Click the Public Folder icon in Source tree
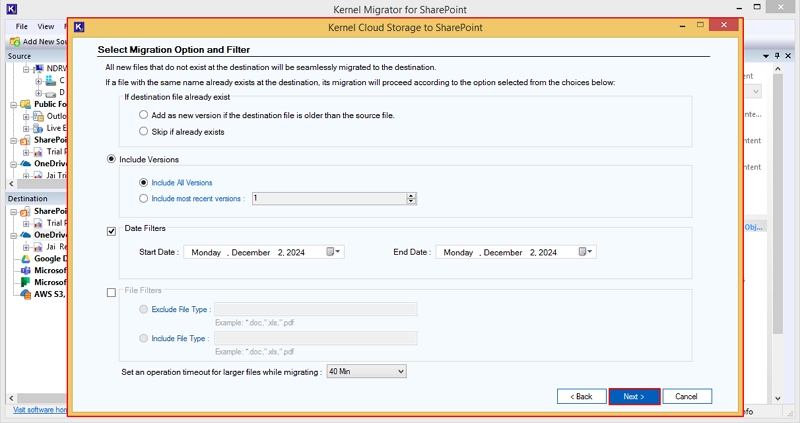Screen dimensions: 800x423 tap(26, 104)
